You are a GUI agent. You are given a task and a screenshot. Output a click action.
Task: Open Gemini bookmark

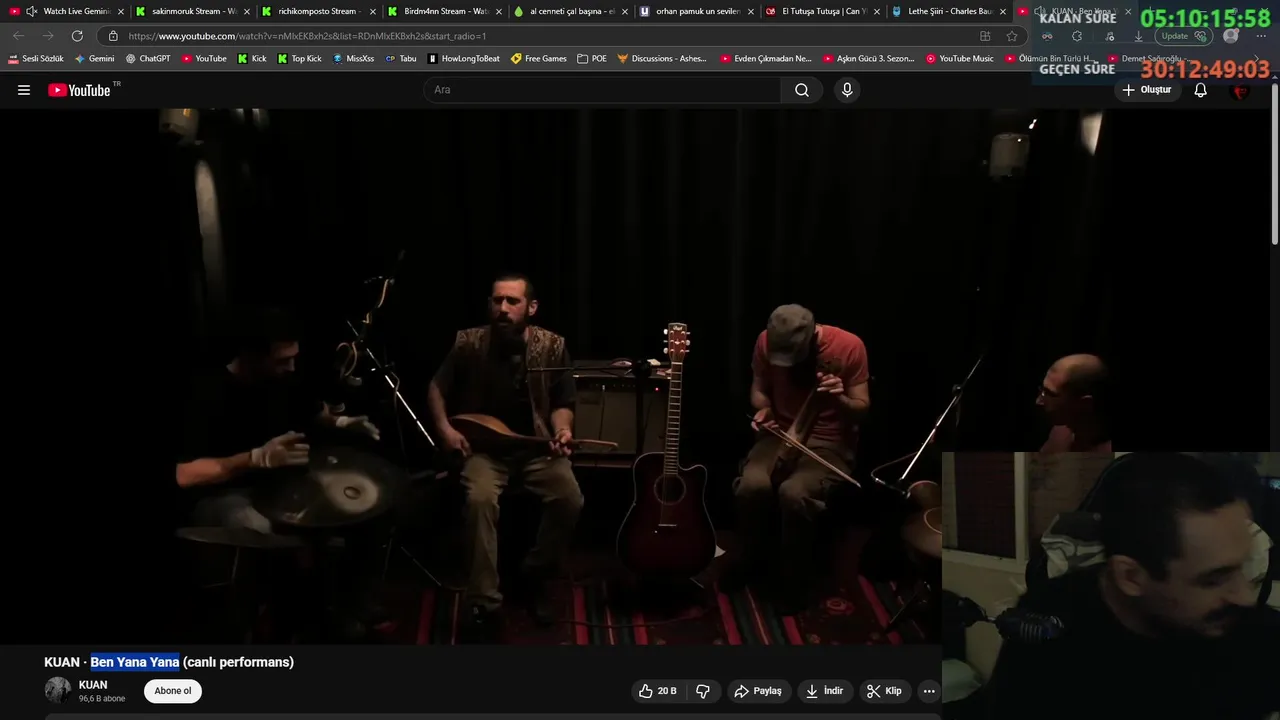[94, 59]
